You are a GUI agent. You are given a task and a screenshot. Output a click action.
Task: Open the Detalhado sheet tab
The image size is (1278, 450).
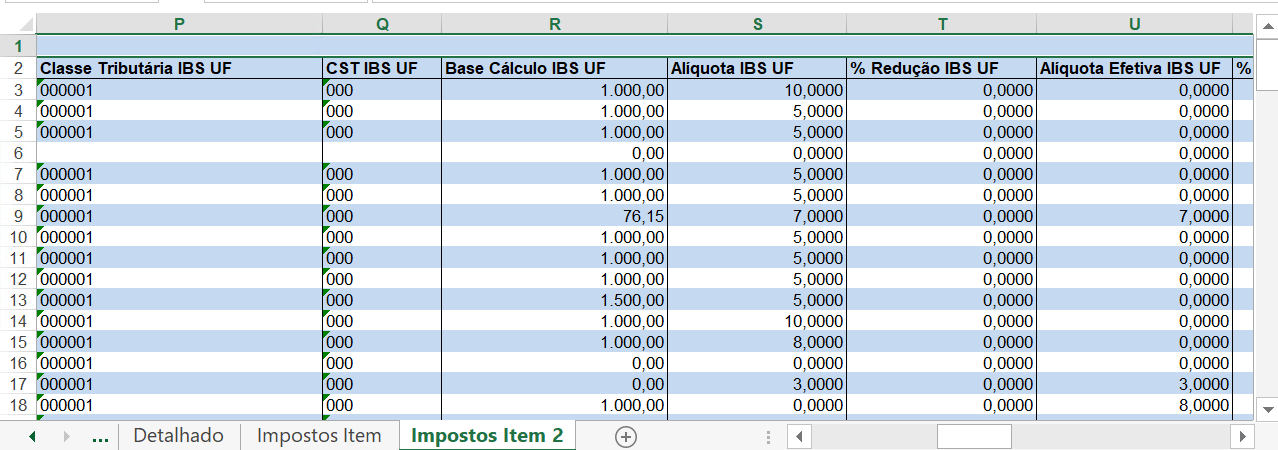click(x=178, y=436)
